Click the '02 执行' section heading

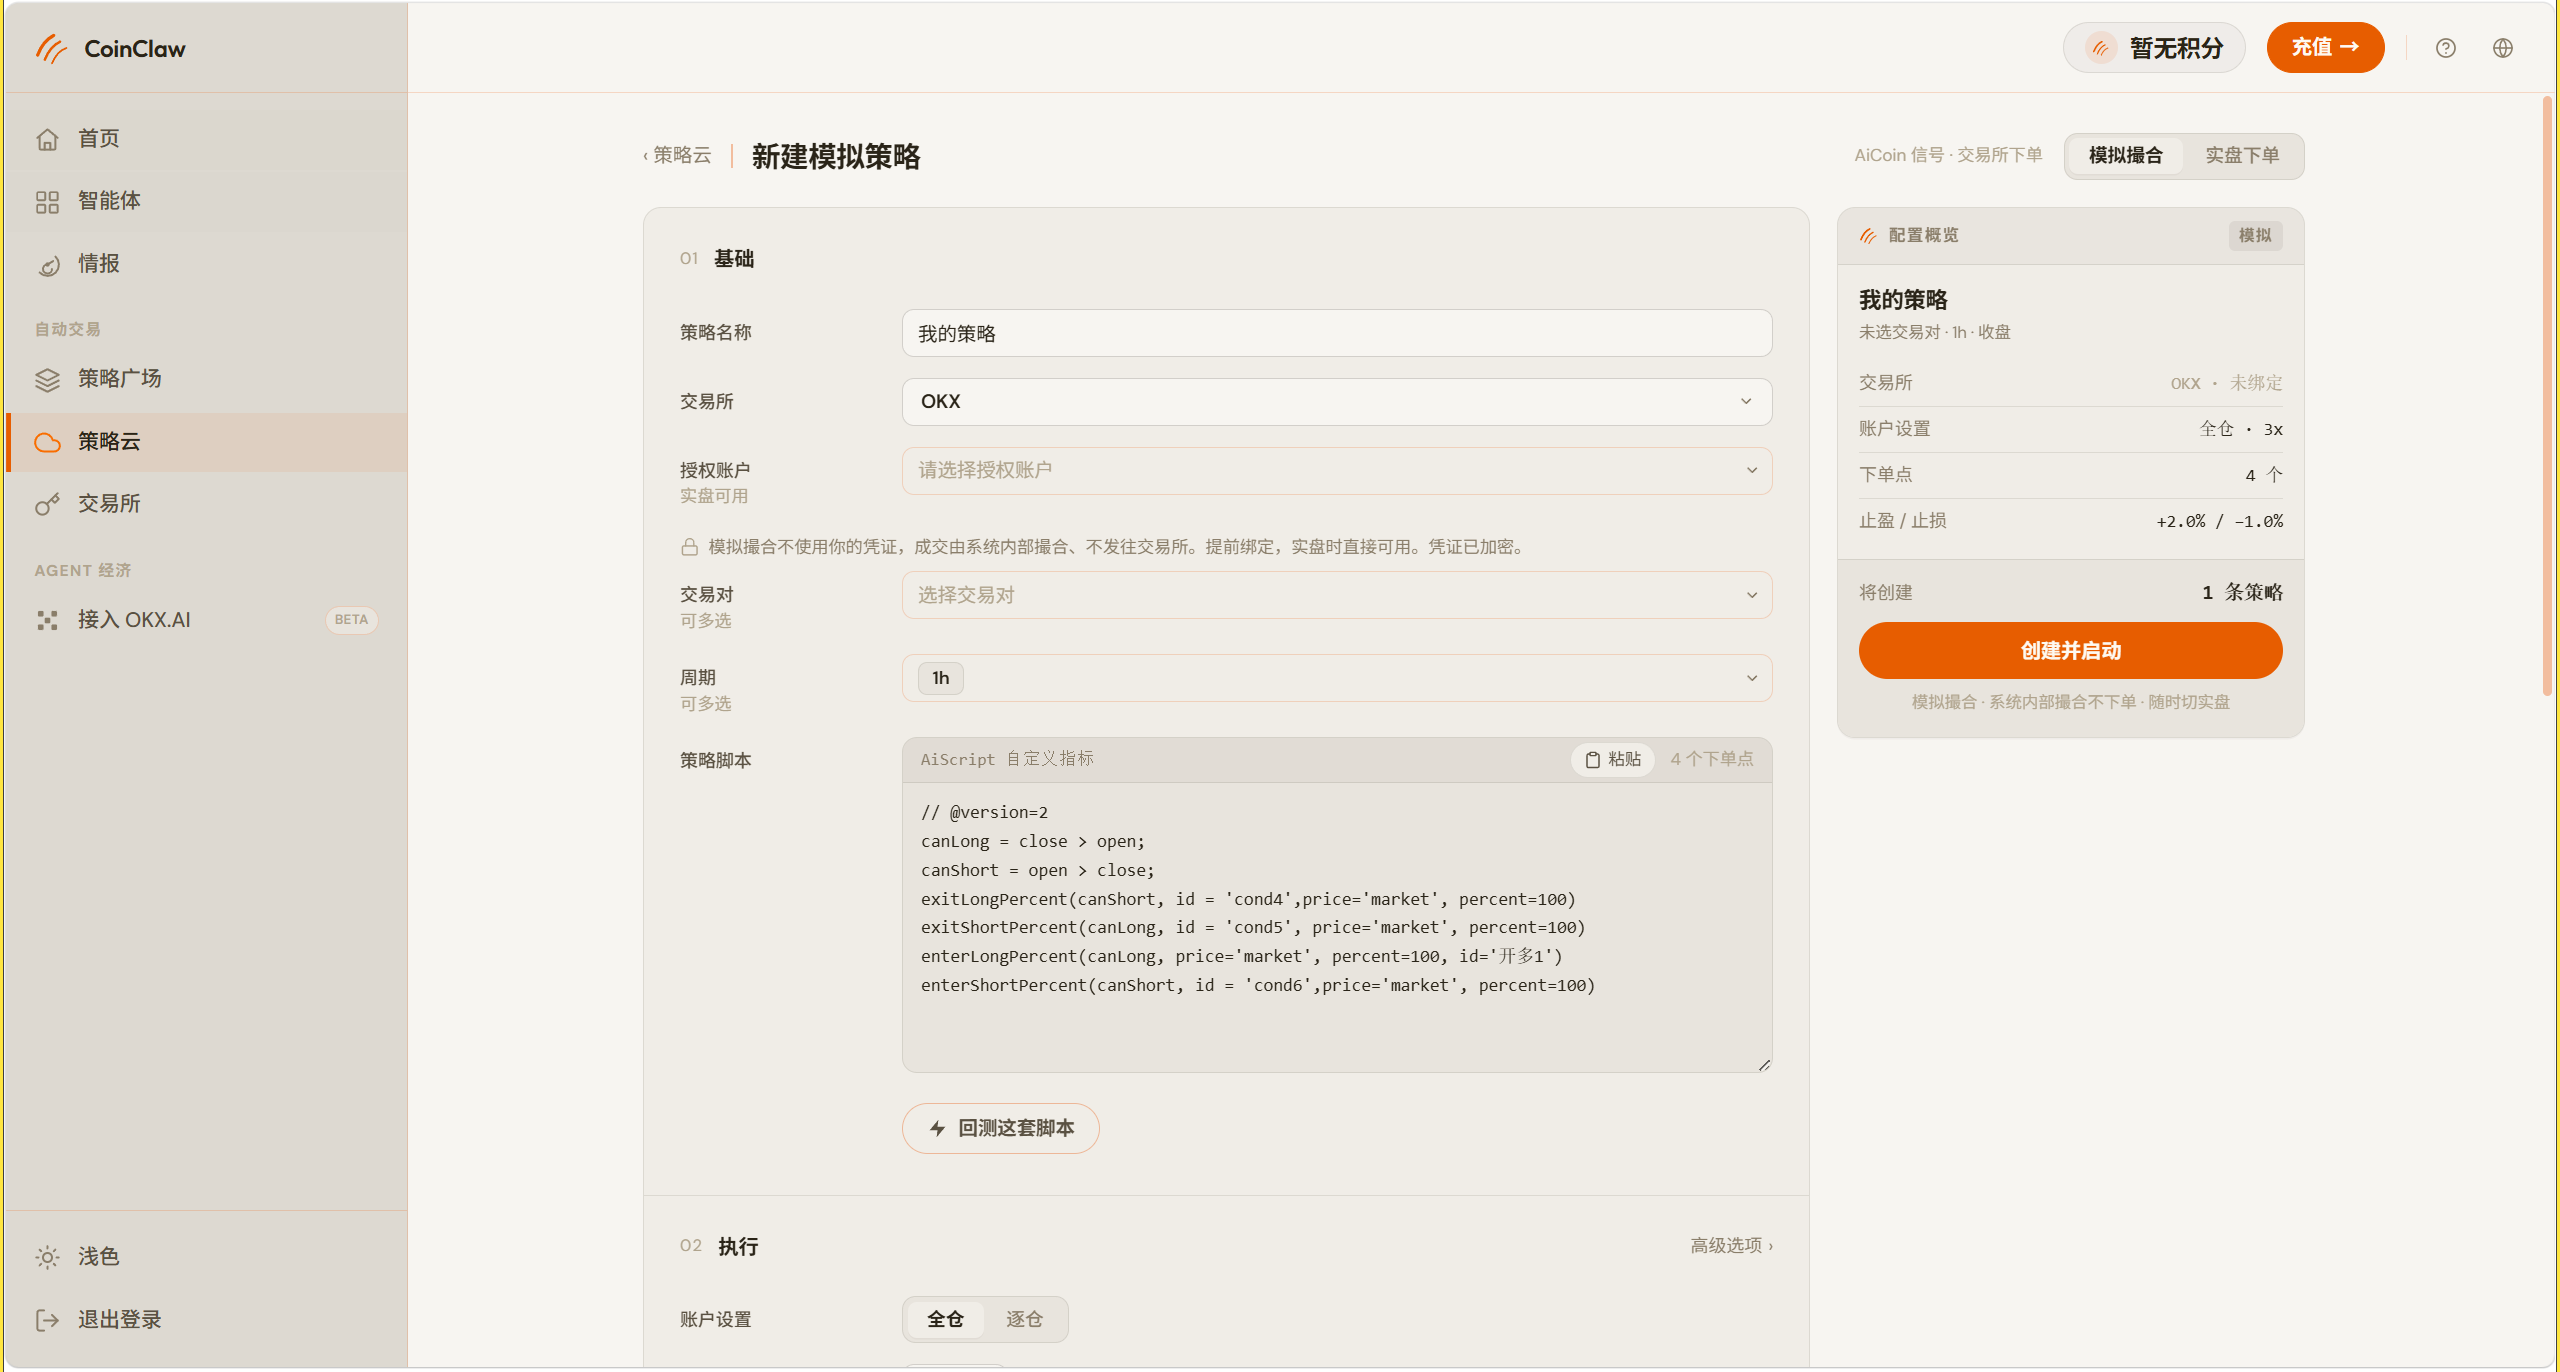click(x=718, y=1246)
